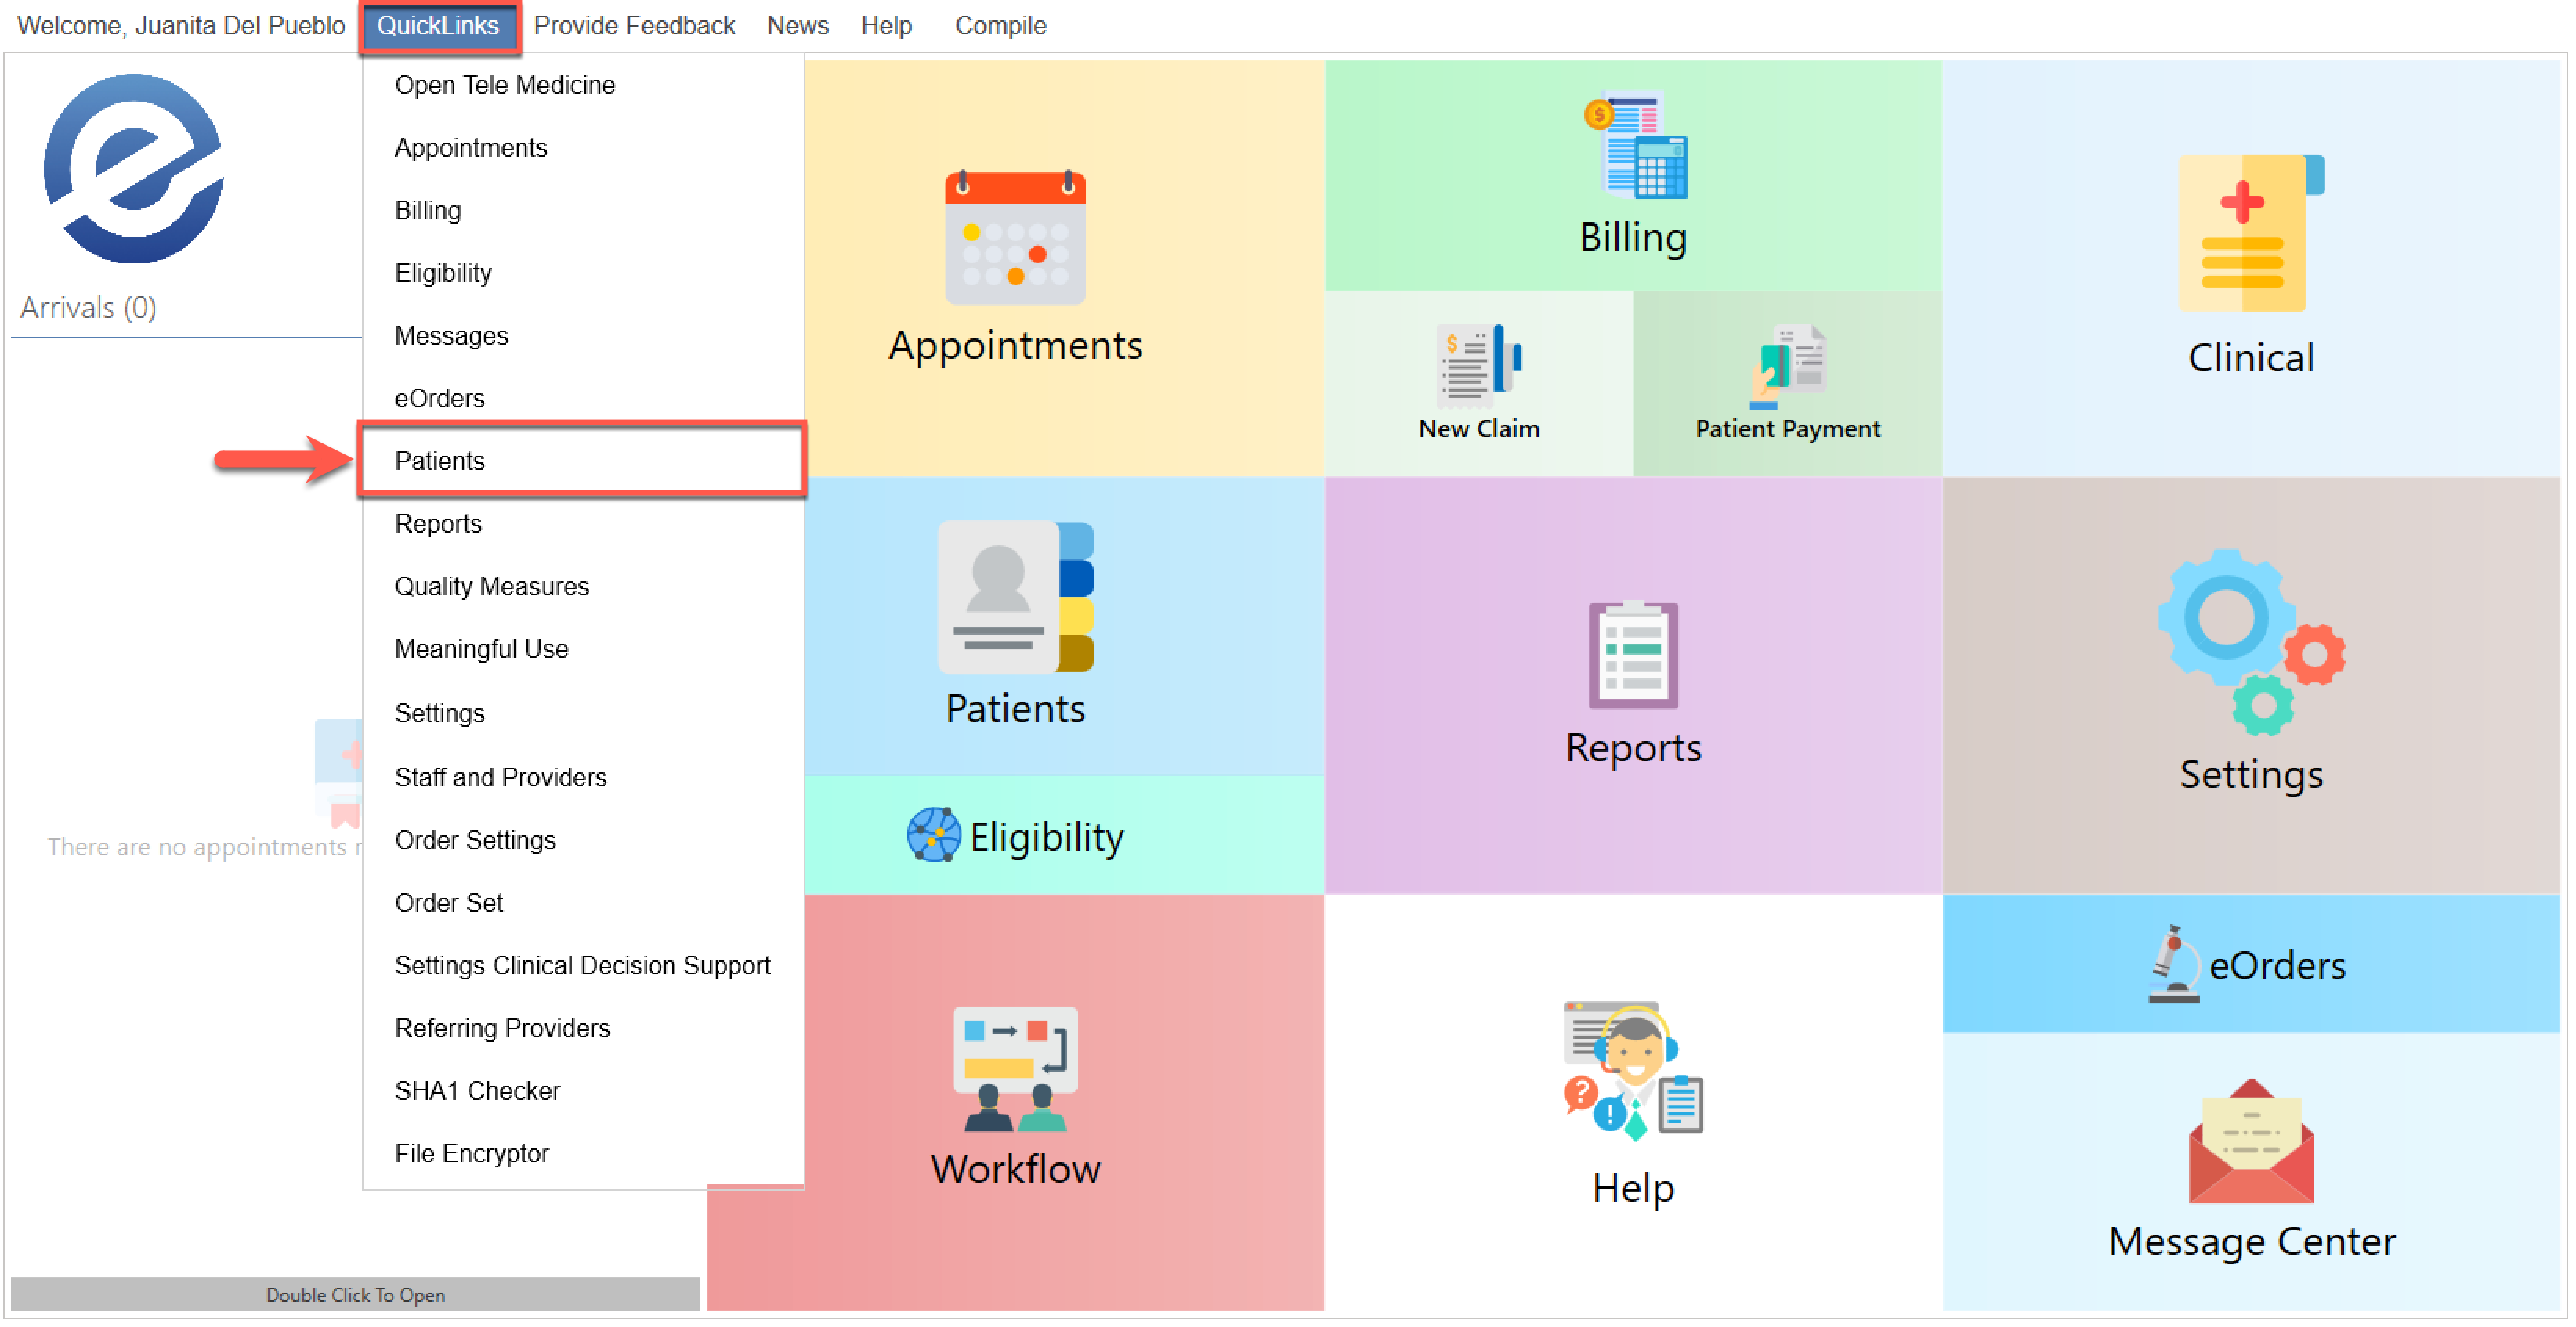
Task: Open the New Claim icon
Action: (1479, 366)
